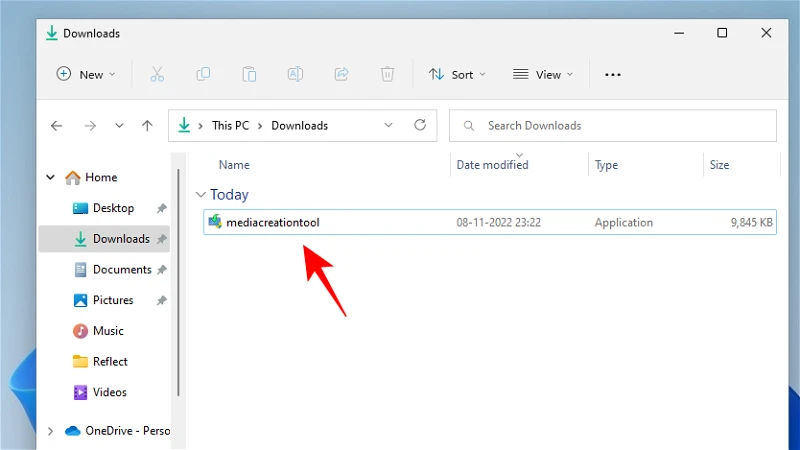The height and width of the screenshot is (450, 800).
Task: Click the Cut scissors icon in toolbar
Action: (157, 74)
